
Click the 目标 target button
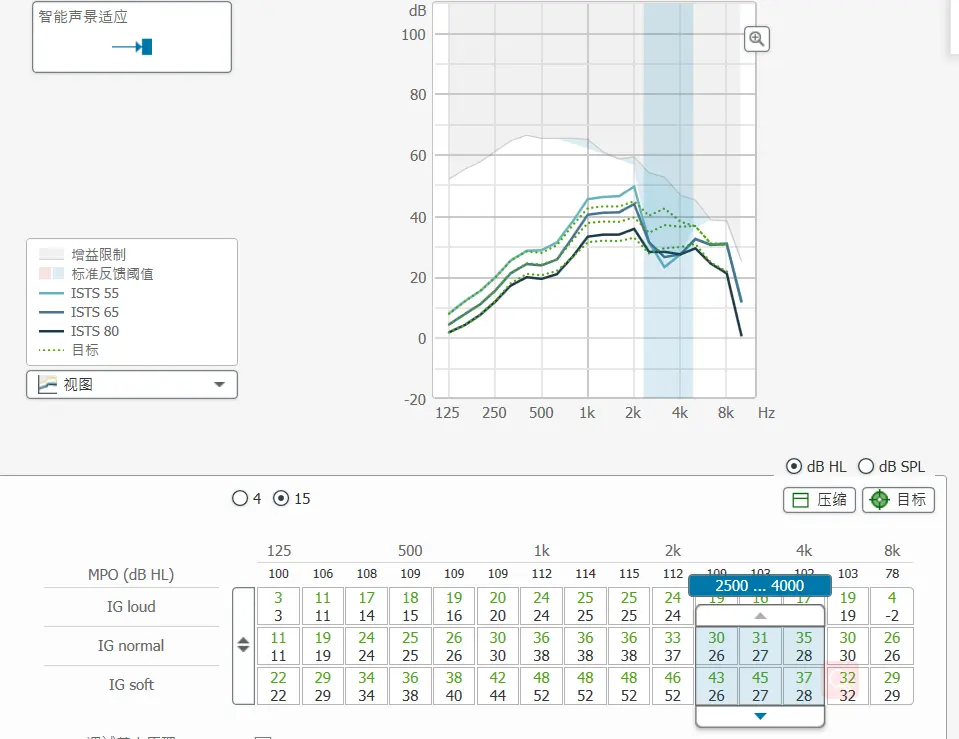898,500
